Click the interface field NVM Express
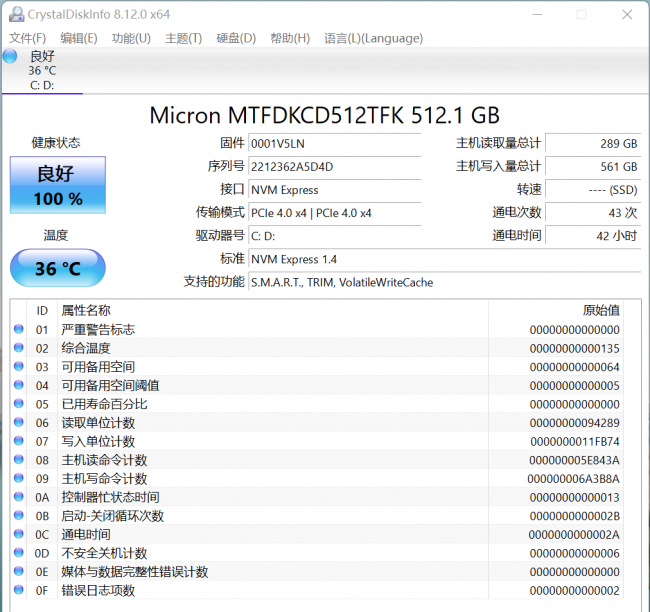 [x=335, y=190]
